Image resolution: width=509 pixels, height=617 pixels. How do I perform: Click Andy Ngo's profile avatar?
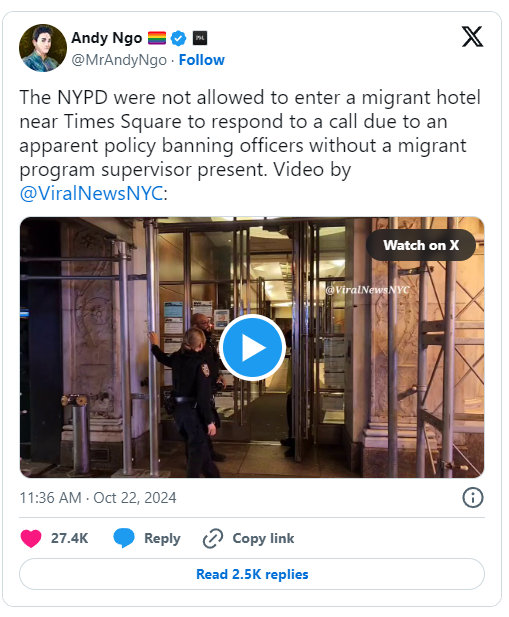43,48
